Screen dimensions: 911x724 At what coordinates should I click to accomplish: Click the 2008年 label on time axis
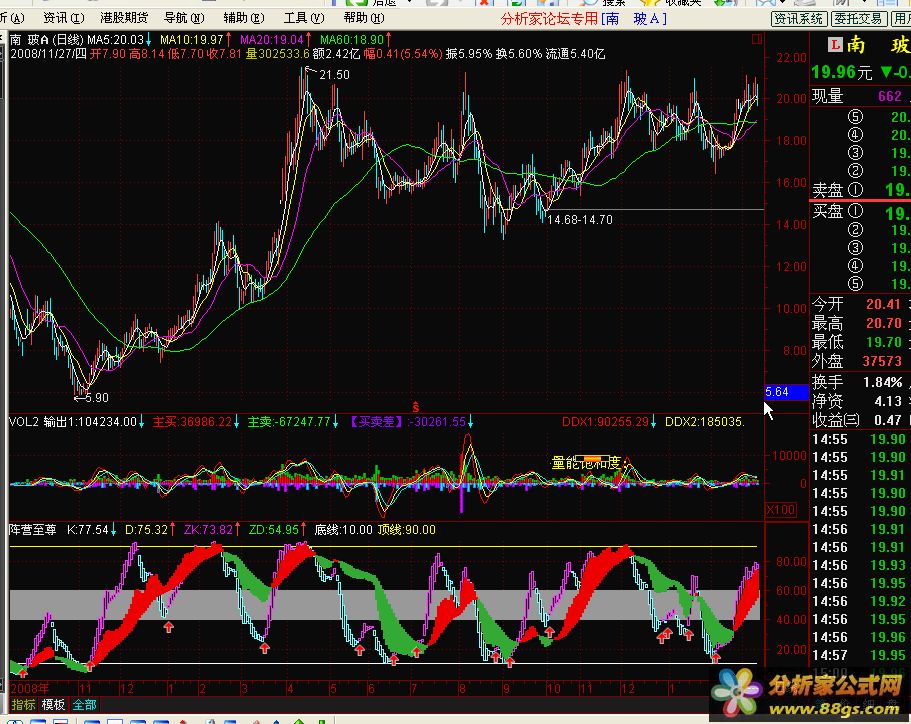point(30,689)
